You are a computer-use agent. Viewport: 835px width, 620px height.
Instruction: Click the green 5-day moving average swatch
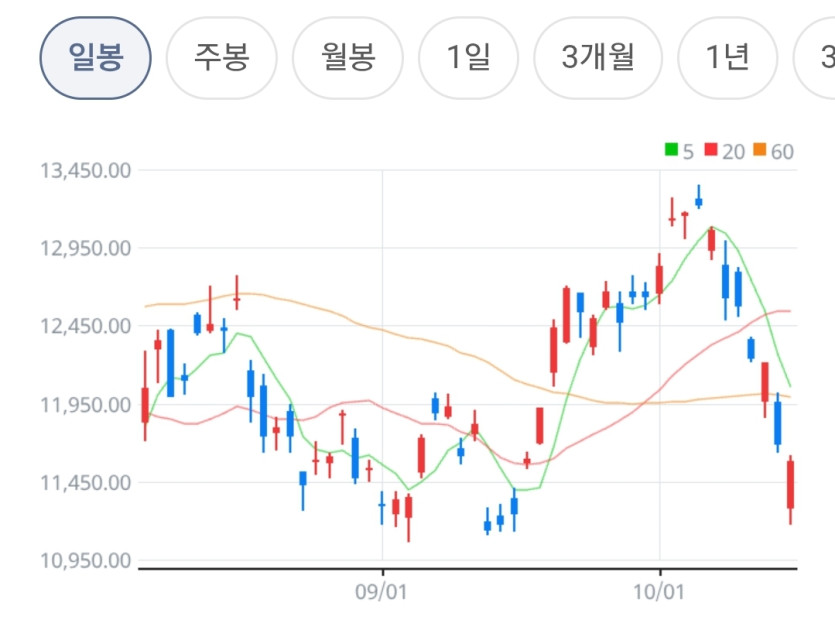[671, 150]
